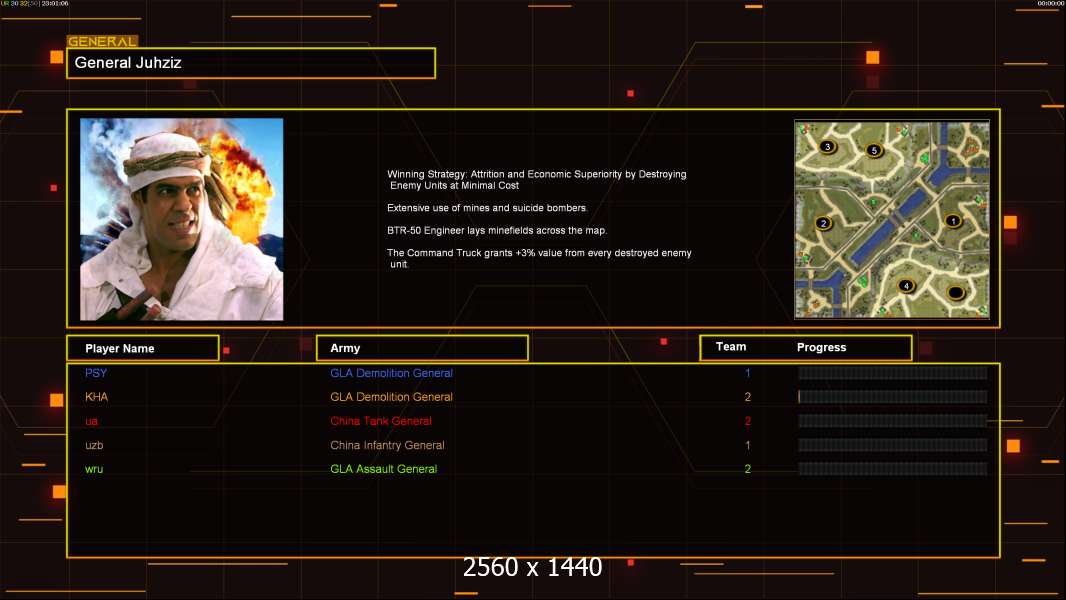Click the GLA Assault General army entry

(383, 469)
